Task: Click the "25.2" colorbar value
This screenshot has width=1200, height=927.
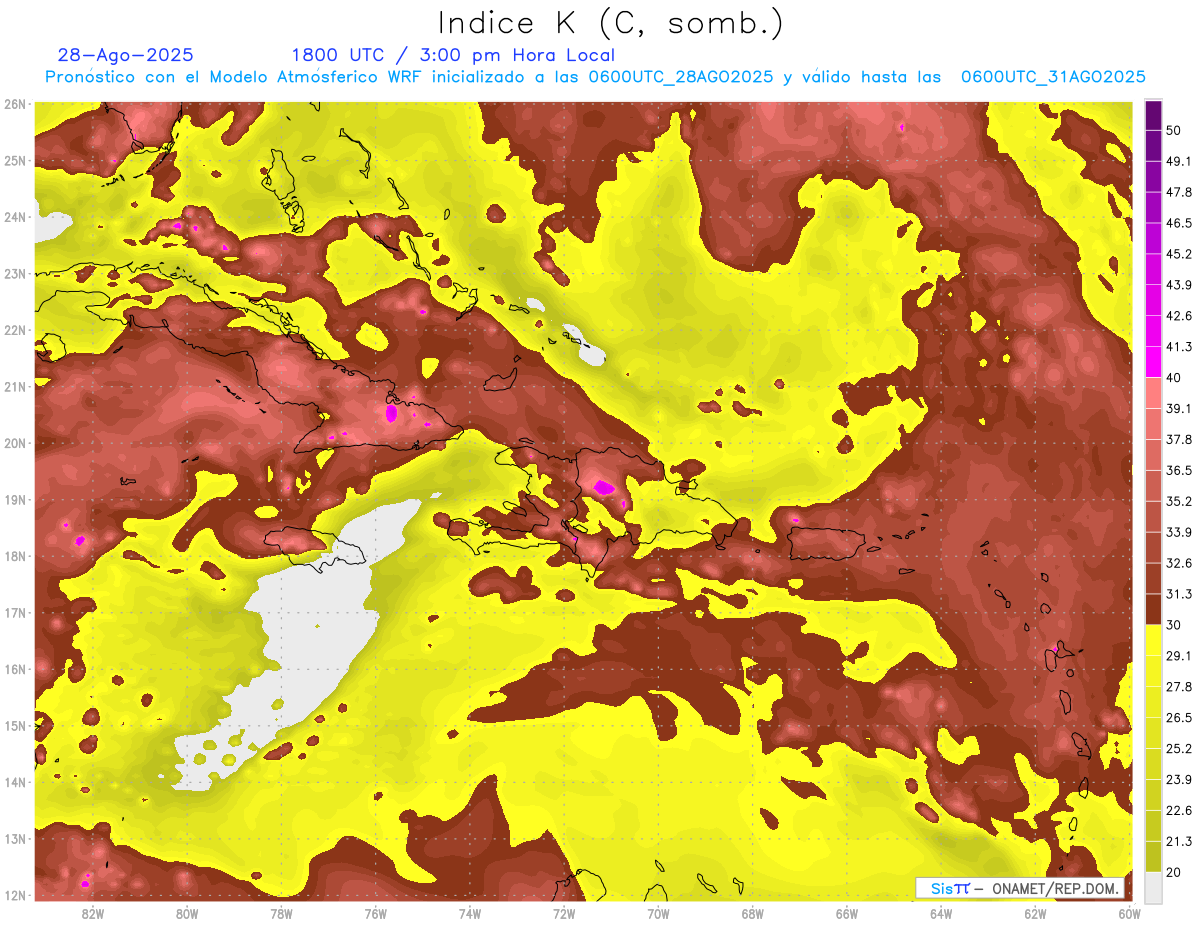Action: (x=1180, y=748)
